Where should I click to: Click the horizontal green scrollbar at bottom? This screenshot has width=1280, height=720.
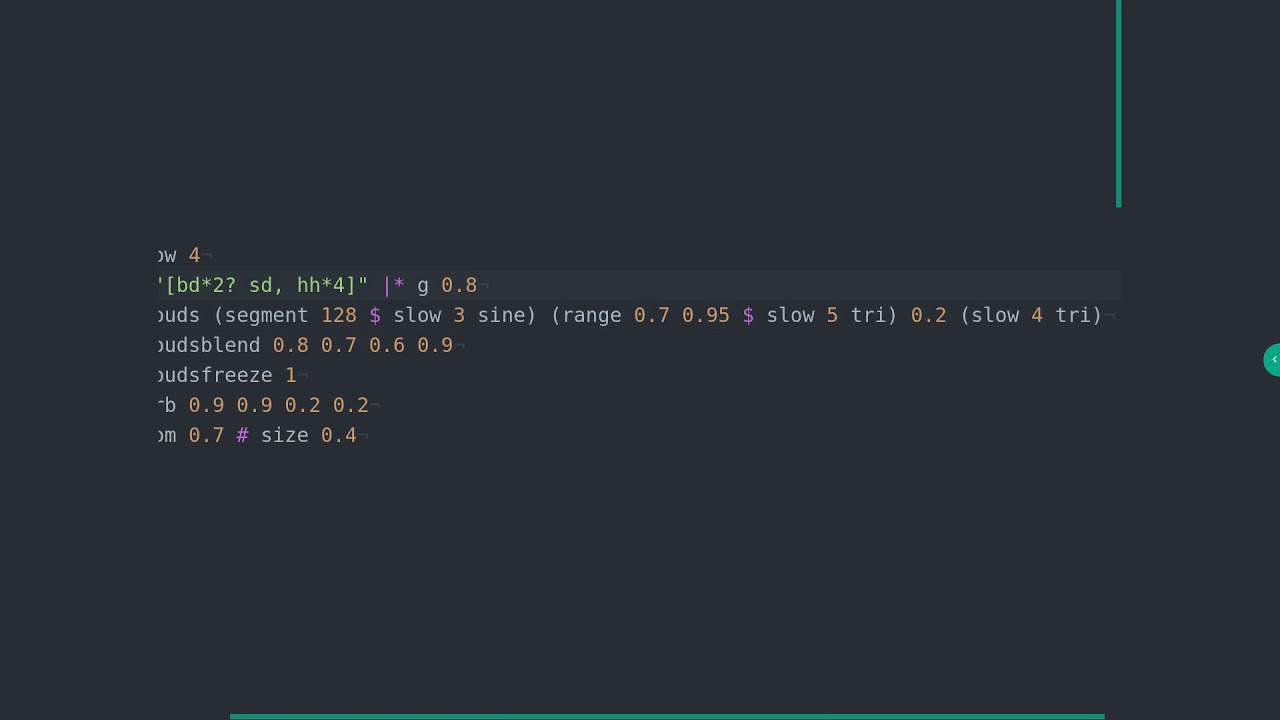(x=667, y=716)
